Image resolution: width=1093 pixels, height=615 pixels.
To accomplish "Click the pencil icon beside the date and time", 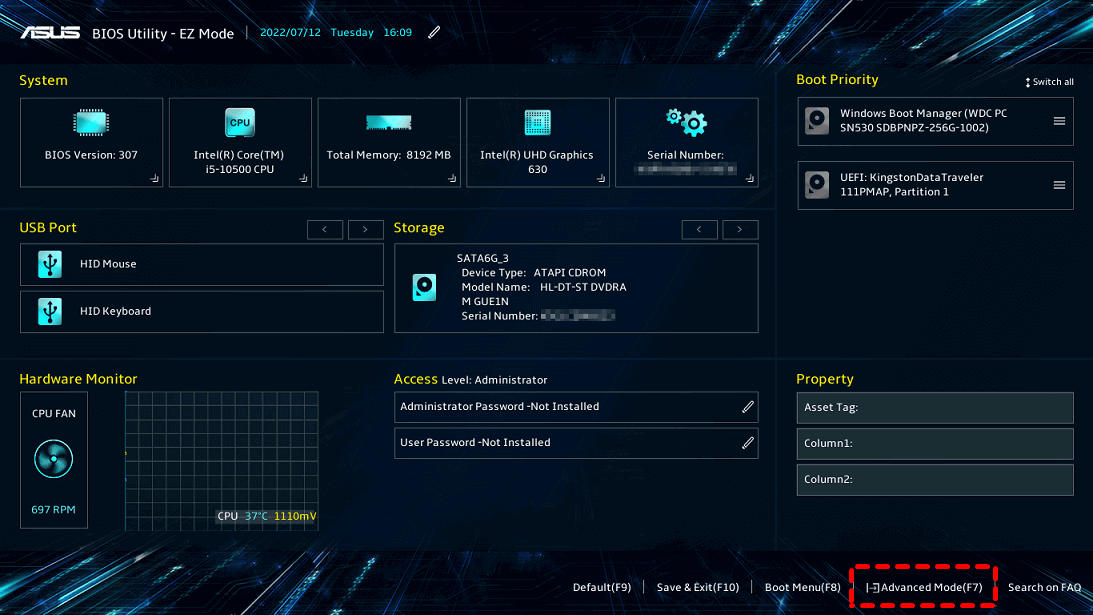I will 434,33.
